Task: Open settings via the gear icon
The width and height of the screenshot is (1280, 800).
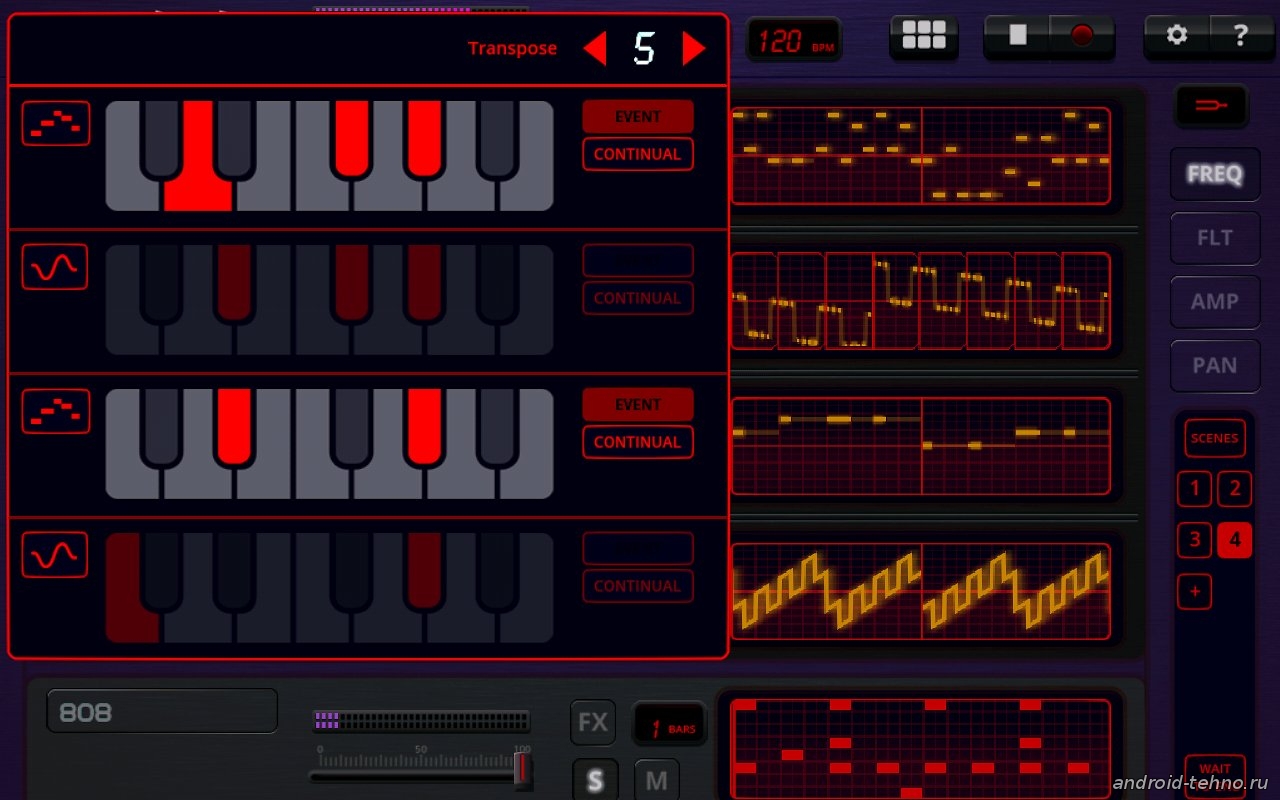Action: click(1177, 36)
